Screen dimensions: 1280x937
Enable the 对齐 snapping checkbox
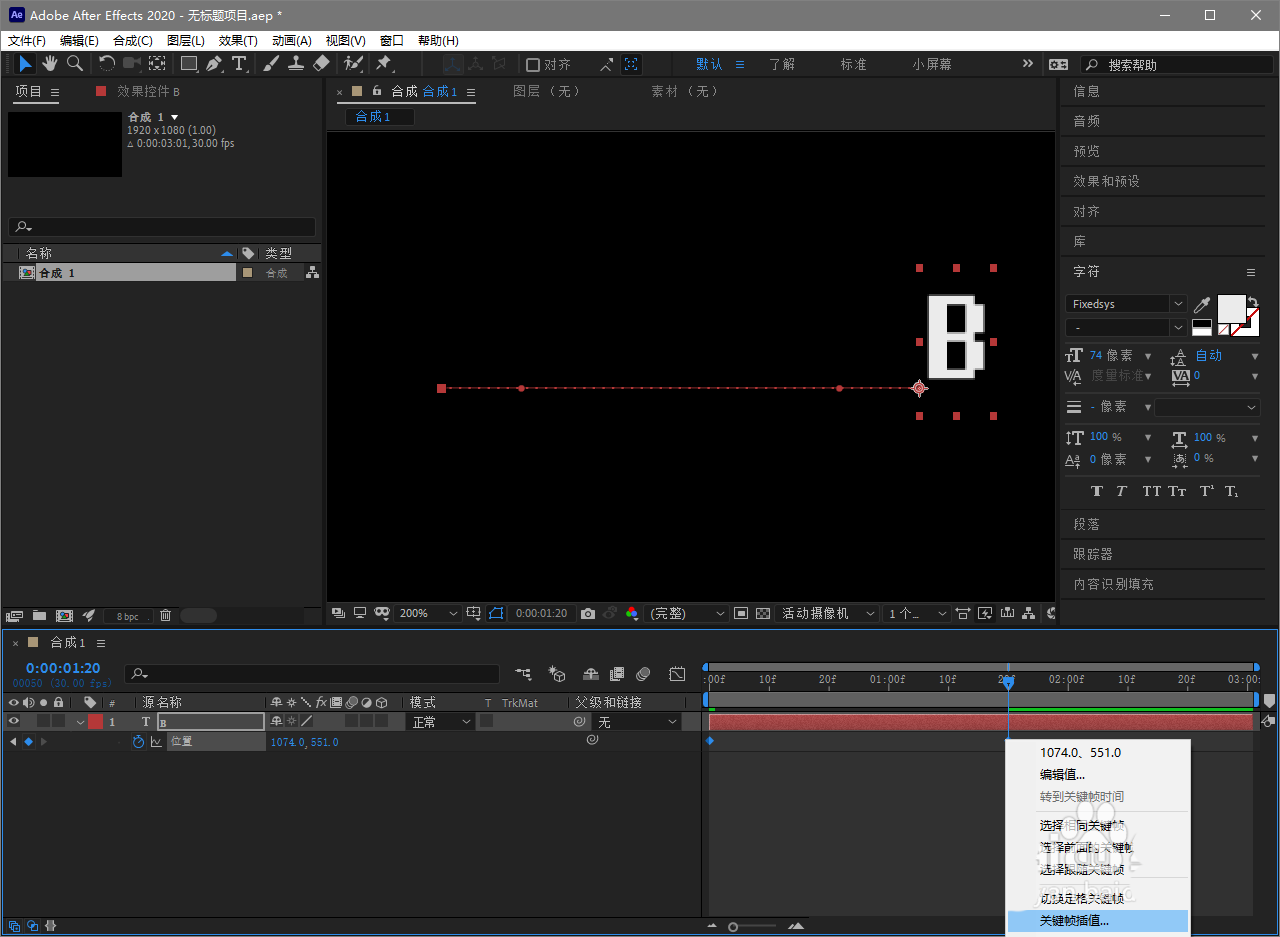point(533,65)
